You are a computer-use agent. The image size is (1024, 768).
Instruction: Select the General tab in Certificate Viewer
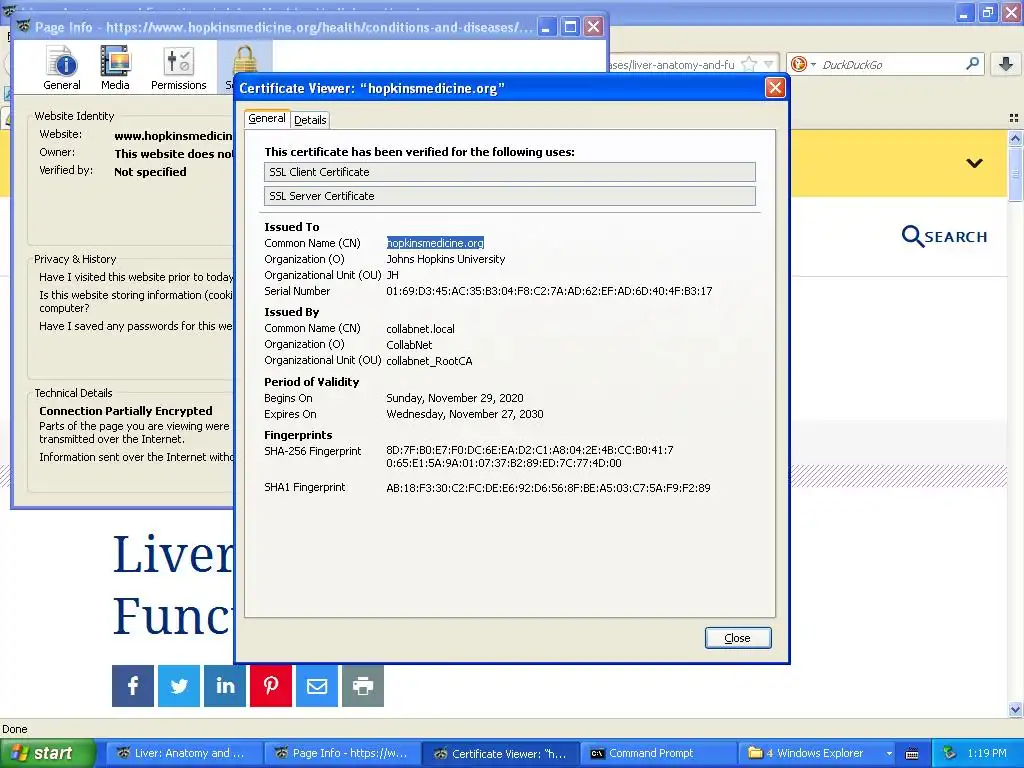[x=266, y=119]
